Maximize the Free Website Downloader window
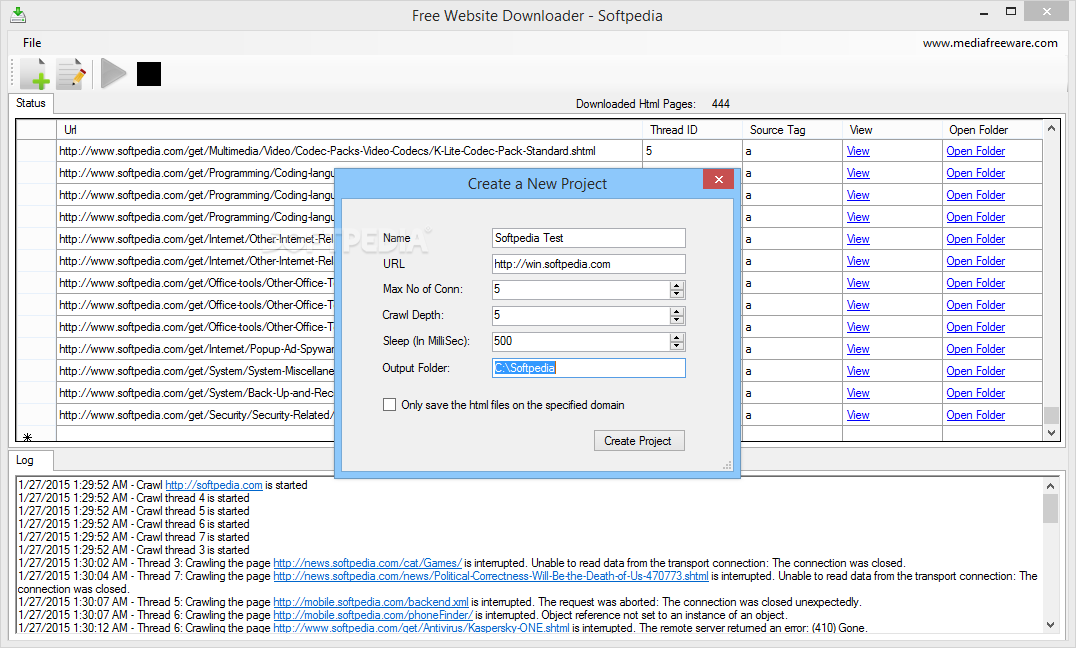Viewport: 1076px width, 648px height. point(1011,12)
